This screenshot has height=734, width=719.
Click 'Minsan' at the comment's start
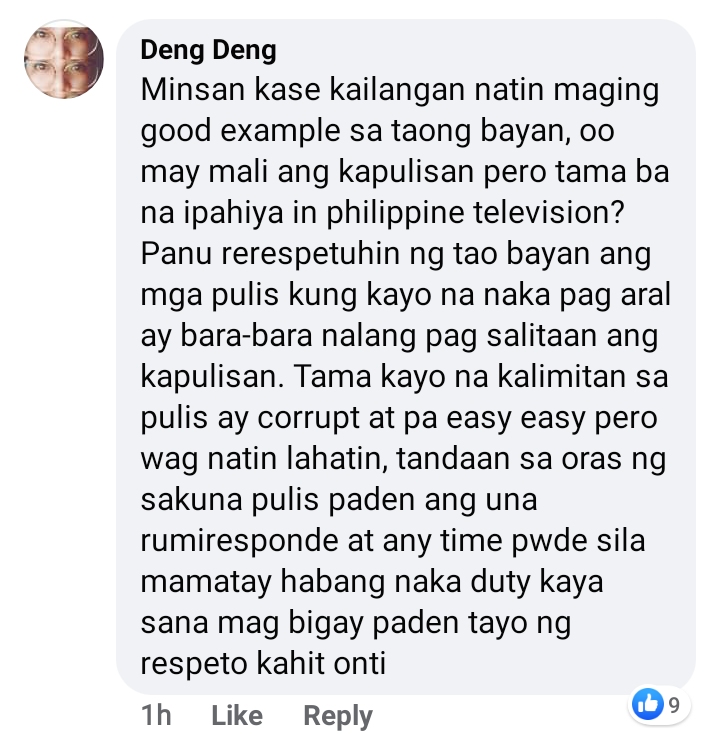pos(193,89)
